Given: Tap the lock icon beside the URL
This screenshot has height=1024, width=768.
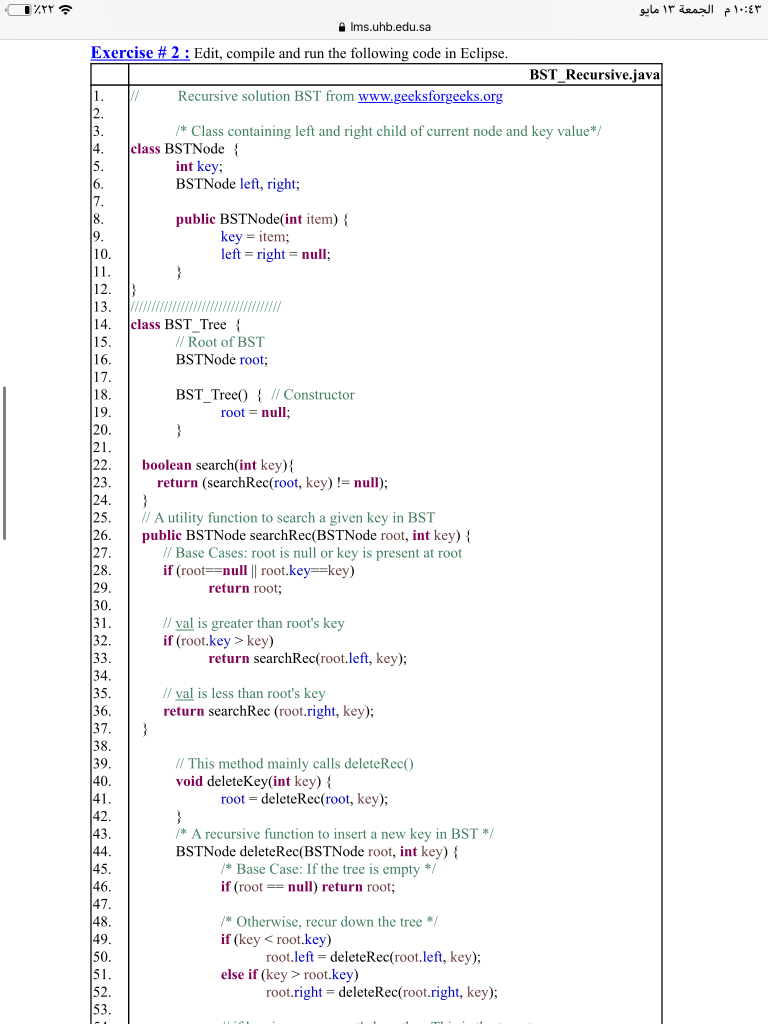Looking at the screenshot, I should pyautogui.click(x=342, y=27).
